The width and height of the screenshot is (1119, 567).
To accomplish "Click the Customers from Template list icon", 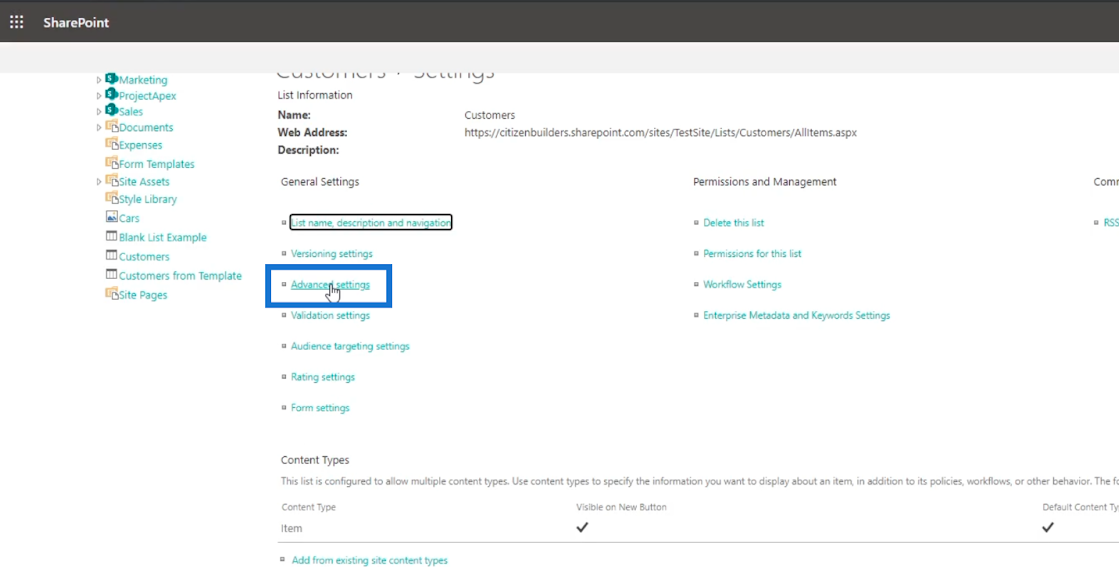I will pos(111,275).
